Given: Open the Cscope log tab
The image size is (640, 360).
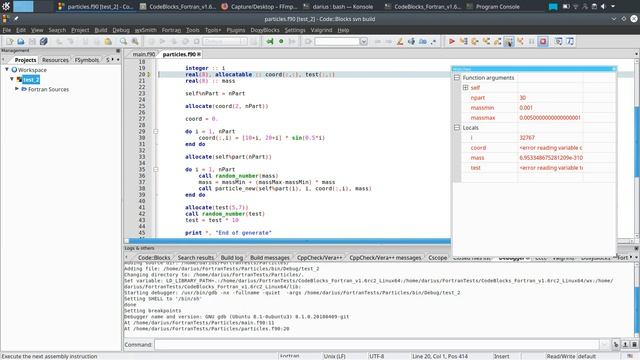Looking at the screenshot, I should tap(437, 258).
